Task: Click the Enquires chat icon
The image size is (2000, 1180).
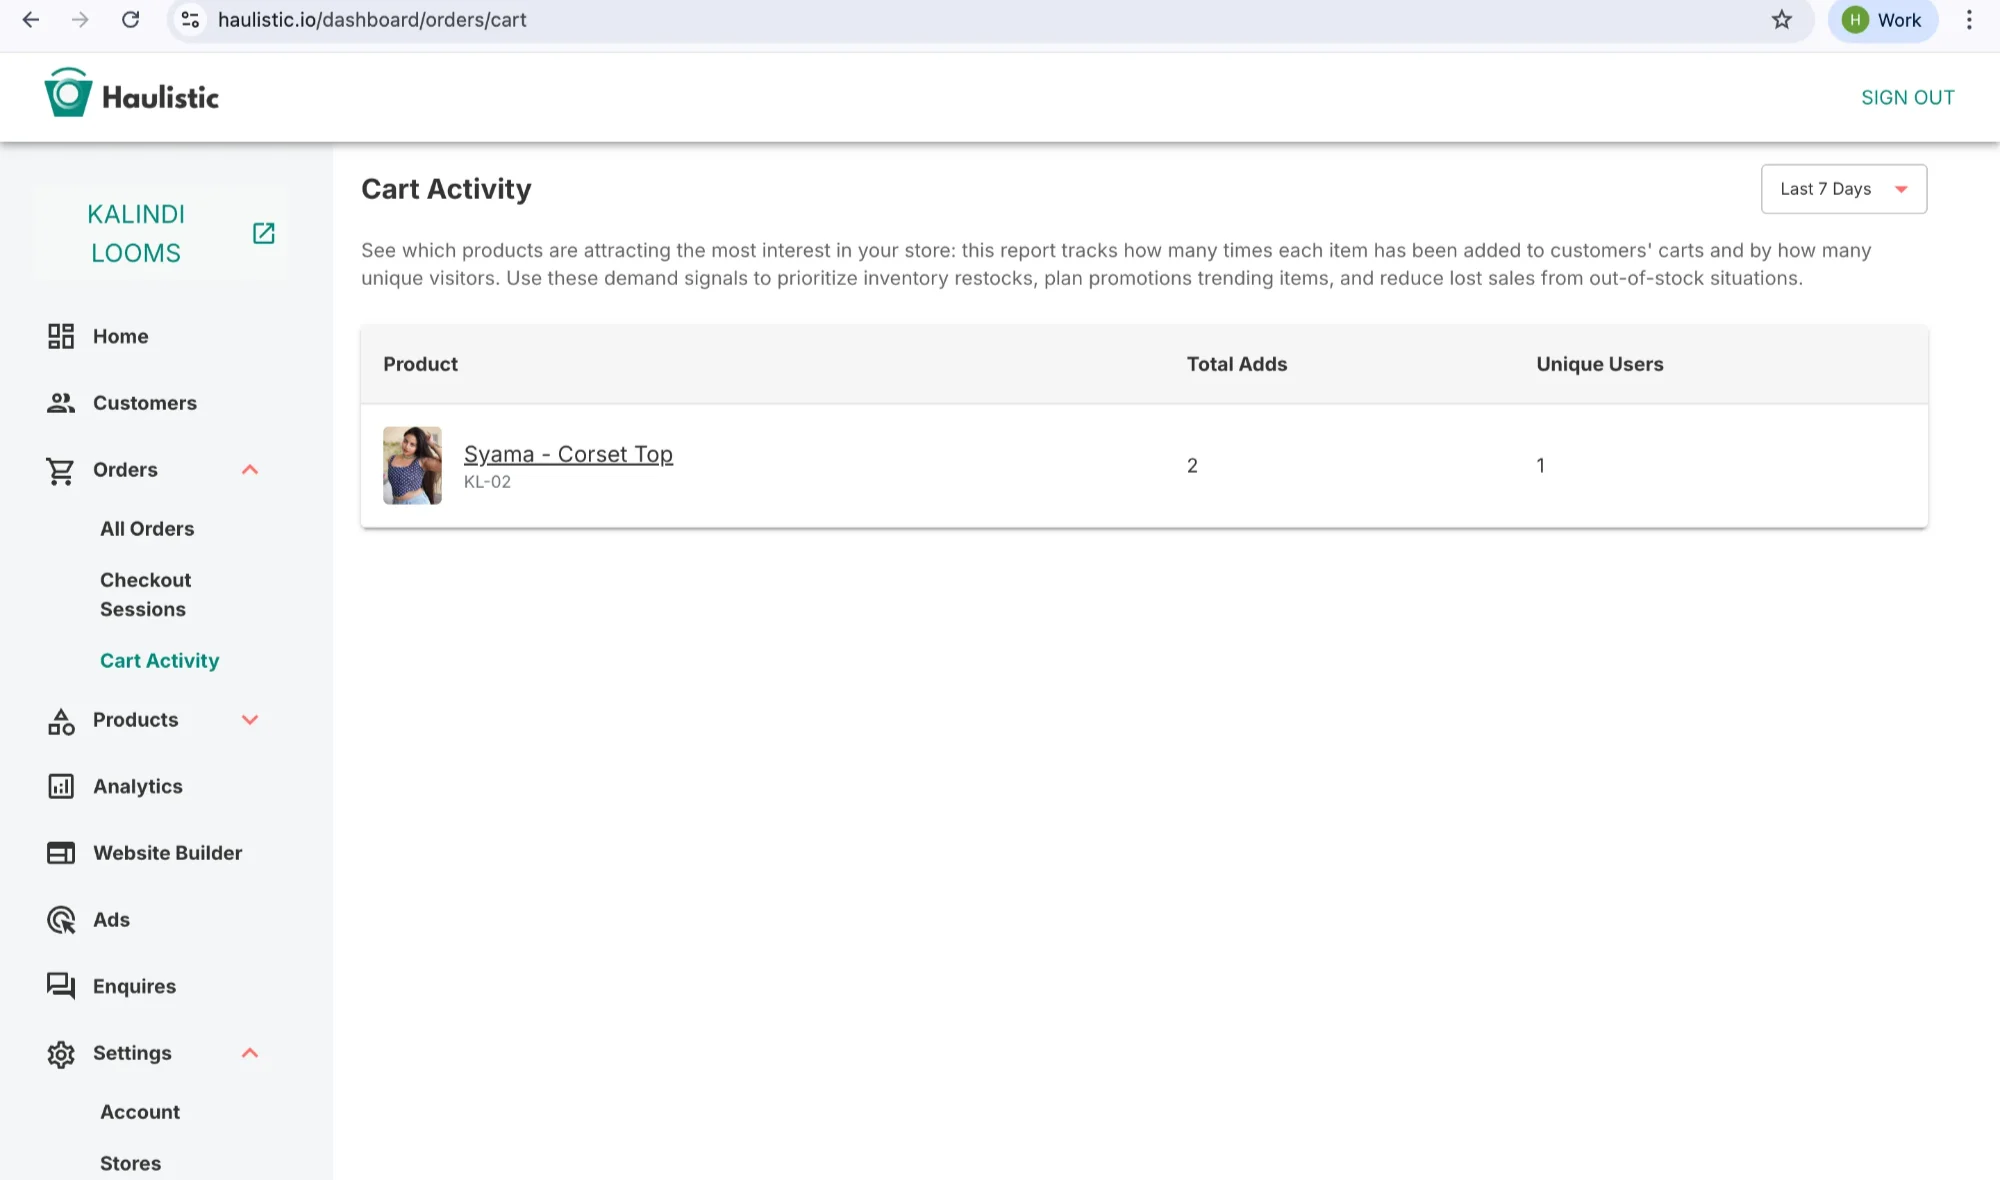Action: [61, 986]
